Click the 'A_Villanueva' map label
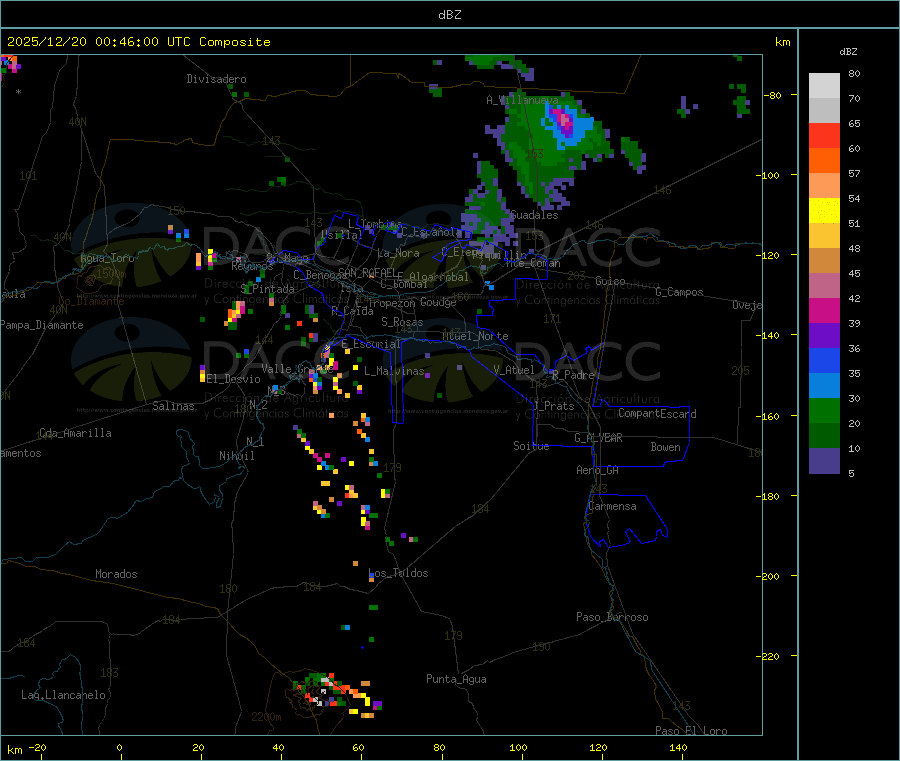 pos(522,100)
